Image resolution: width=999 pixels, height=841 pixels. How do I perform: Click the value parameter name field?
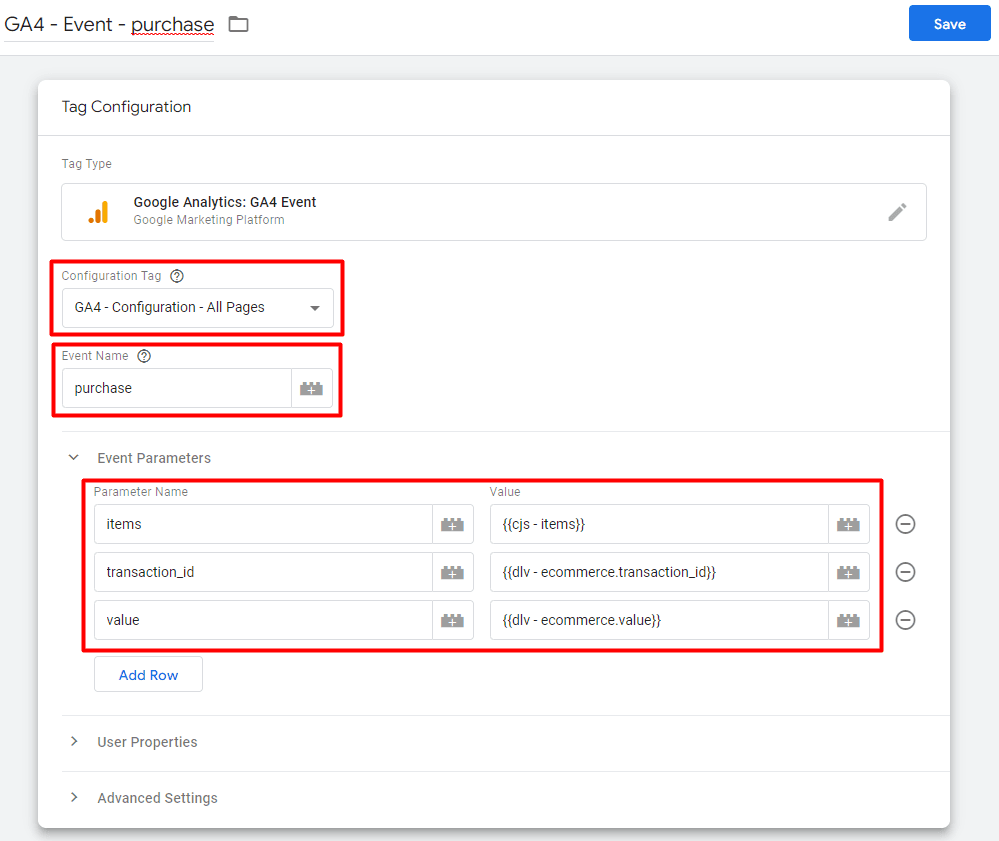coord(263,620)
